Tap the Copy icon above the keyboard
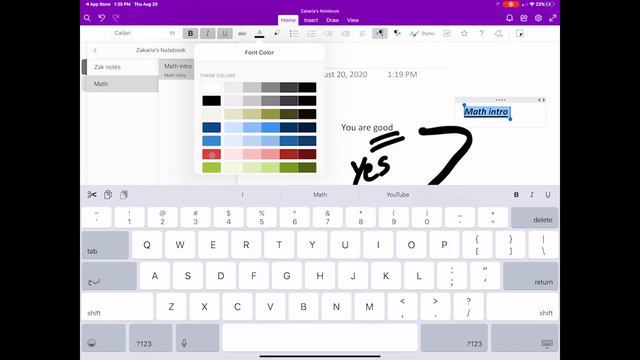Viewport: 640px width, 360px height. (108, 195)
